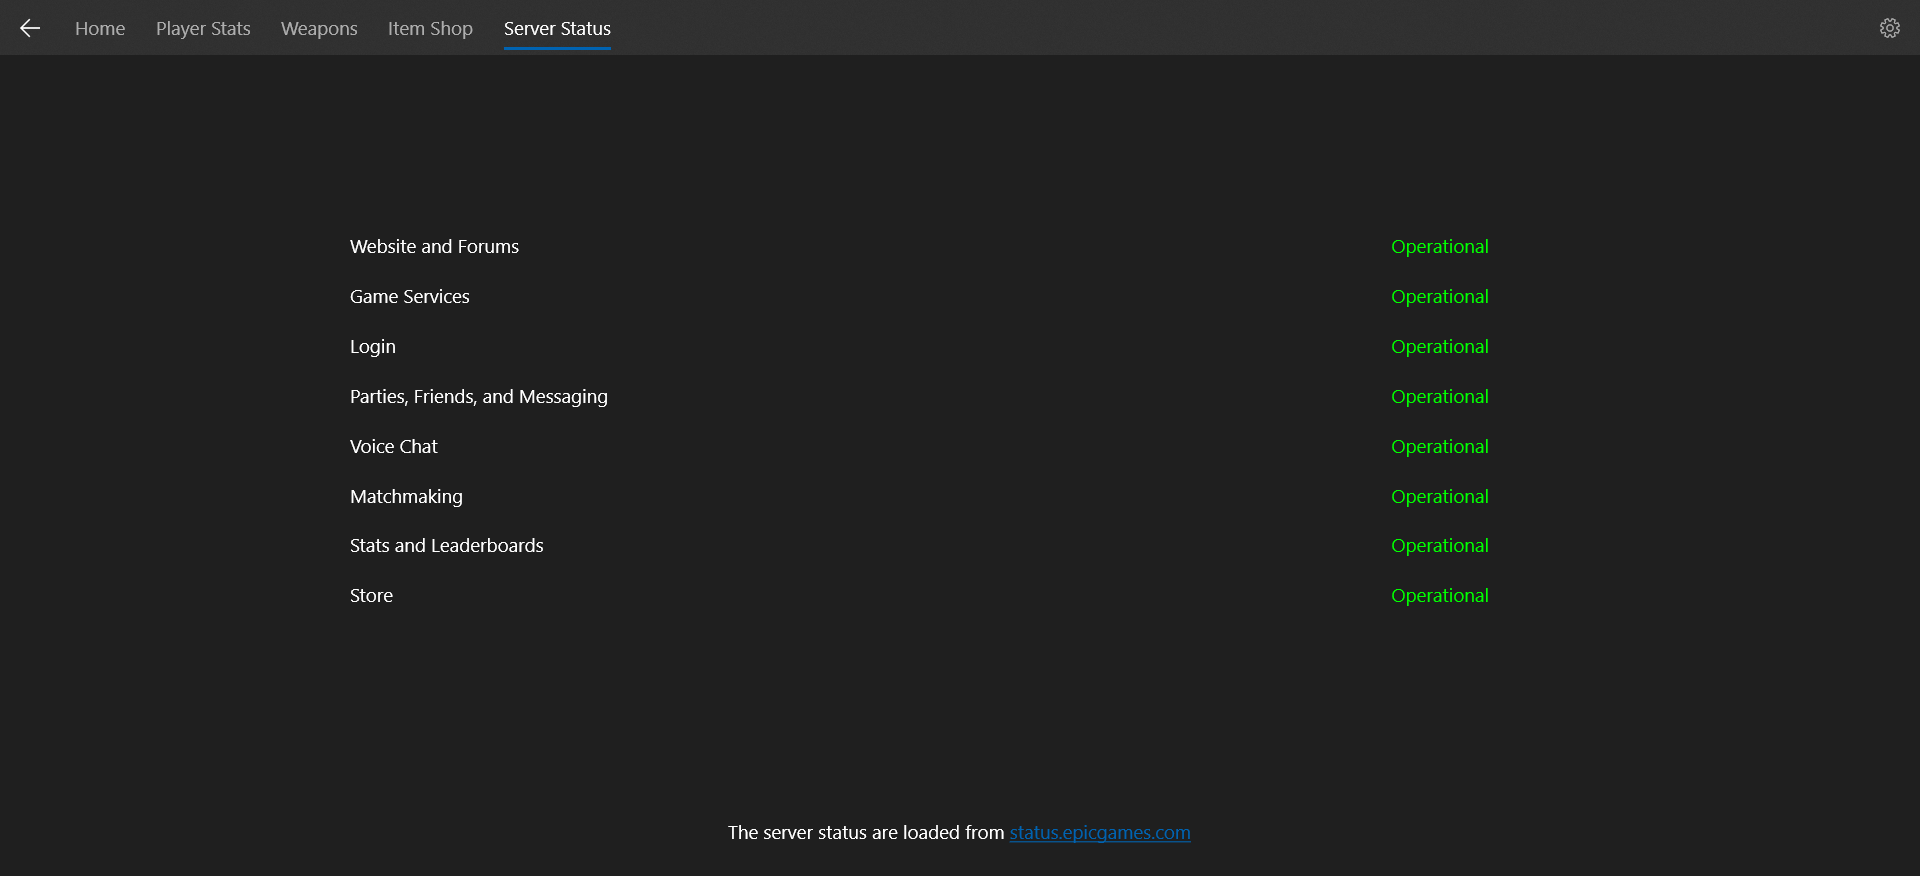The width and height of the screenshot is (1920, 876).
Task: Select the Store service entry
Action: [x=371, y=596]
